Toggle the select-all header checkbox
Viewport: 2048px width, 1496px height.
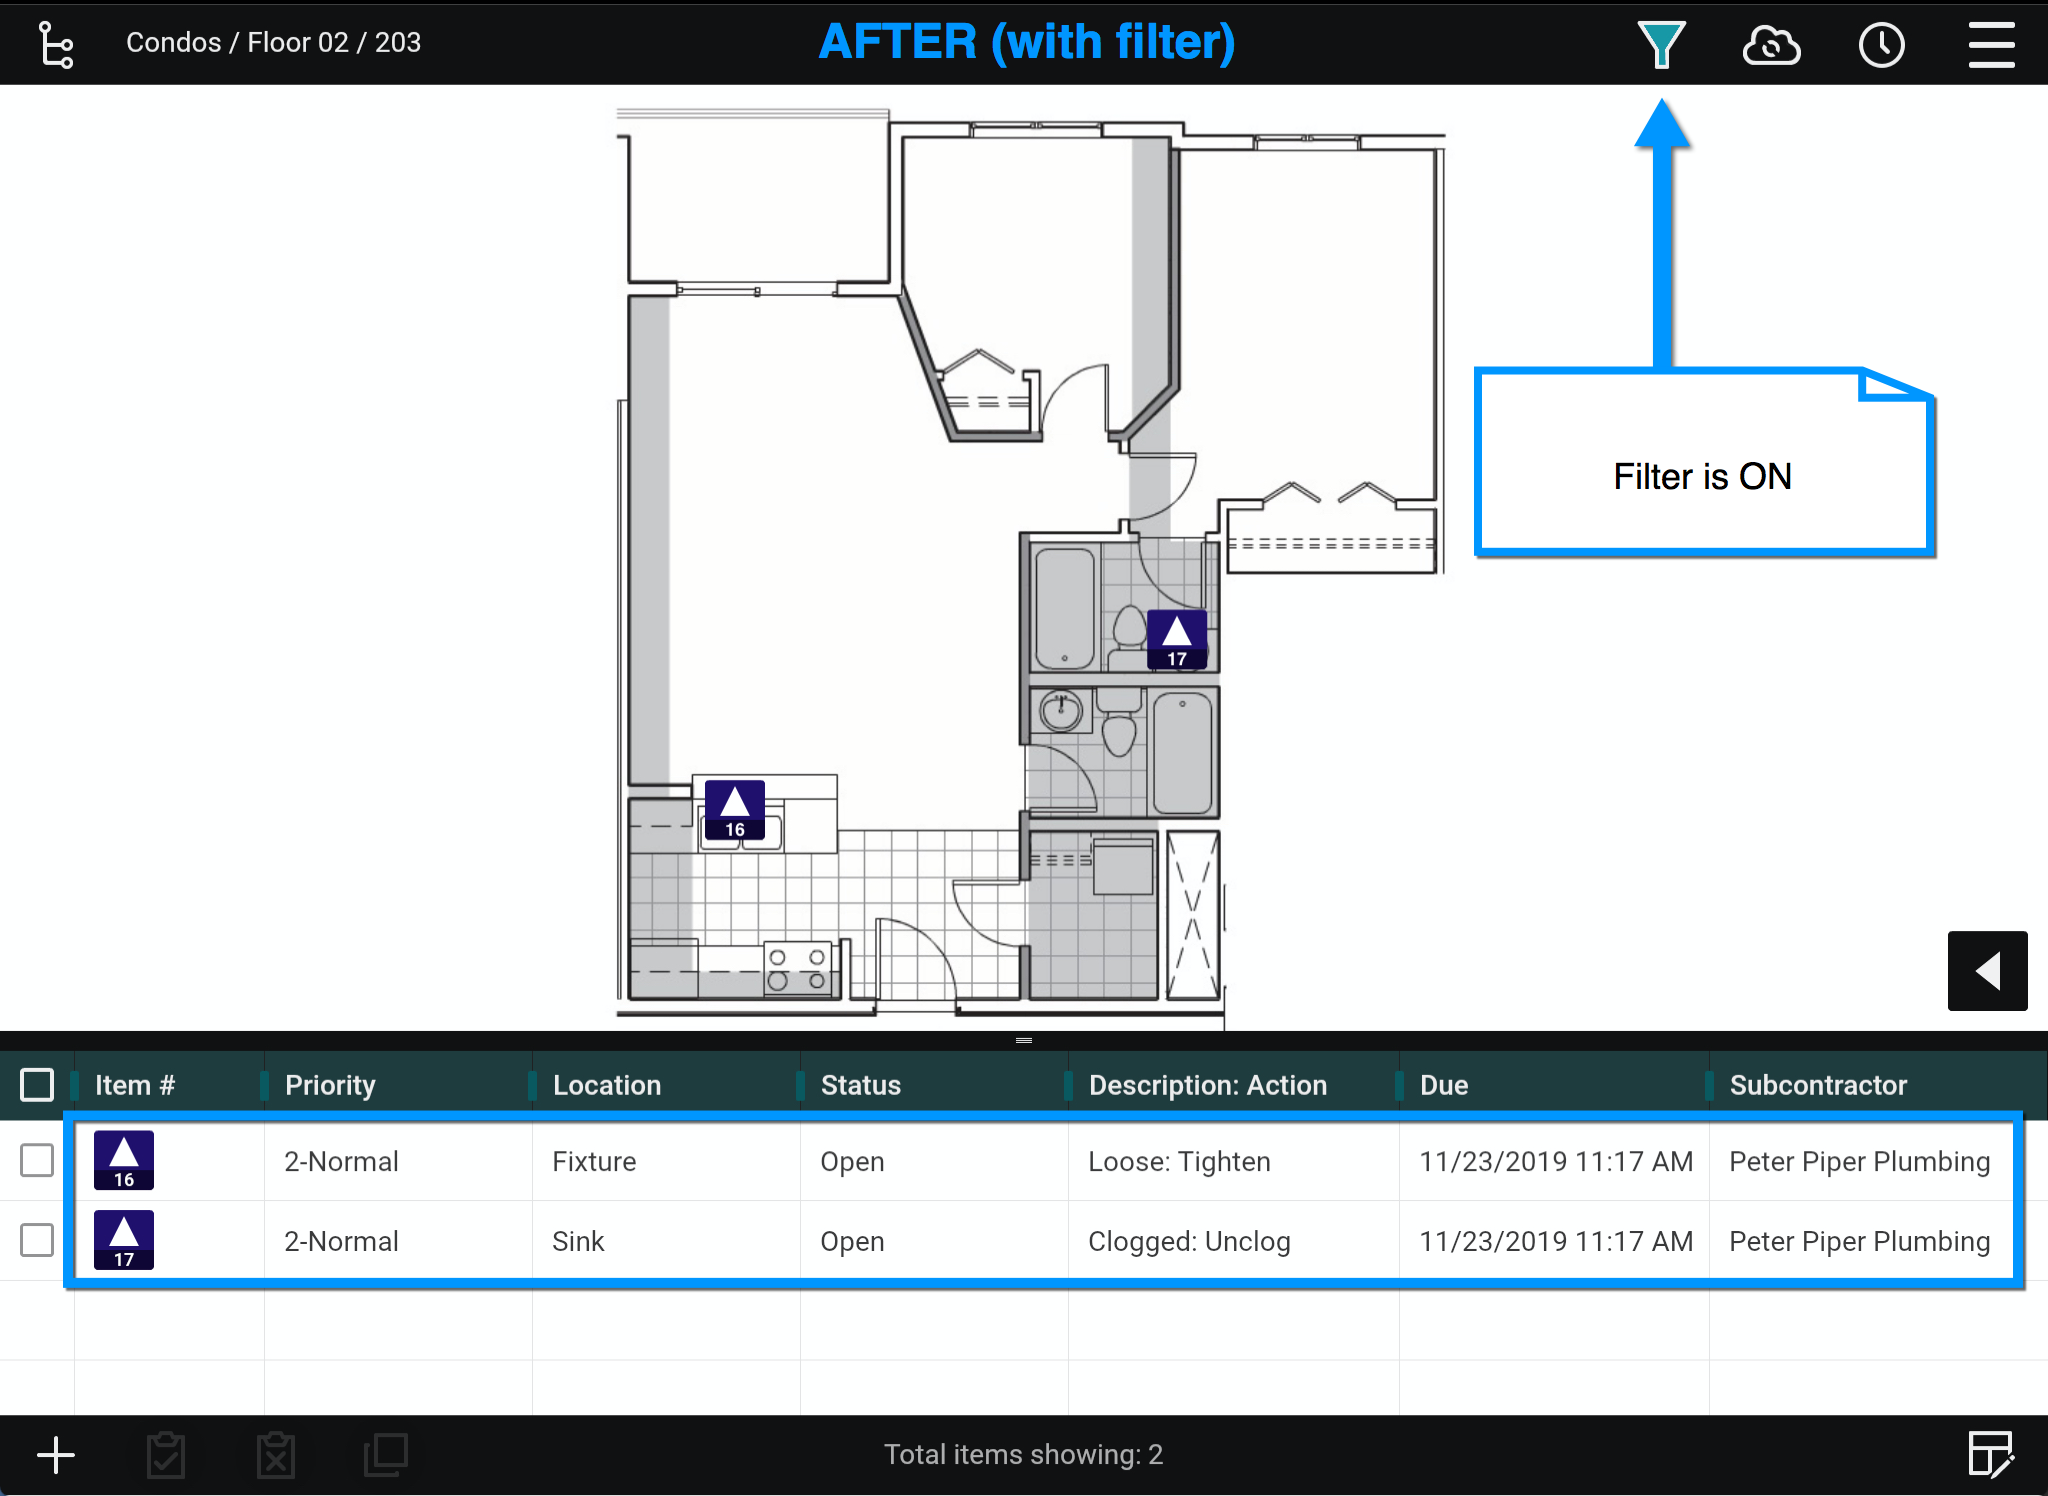(37, 1085)
